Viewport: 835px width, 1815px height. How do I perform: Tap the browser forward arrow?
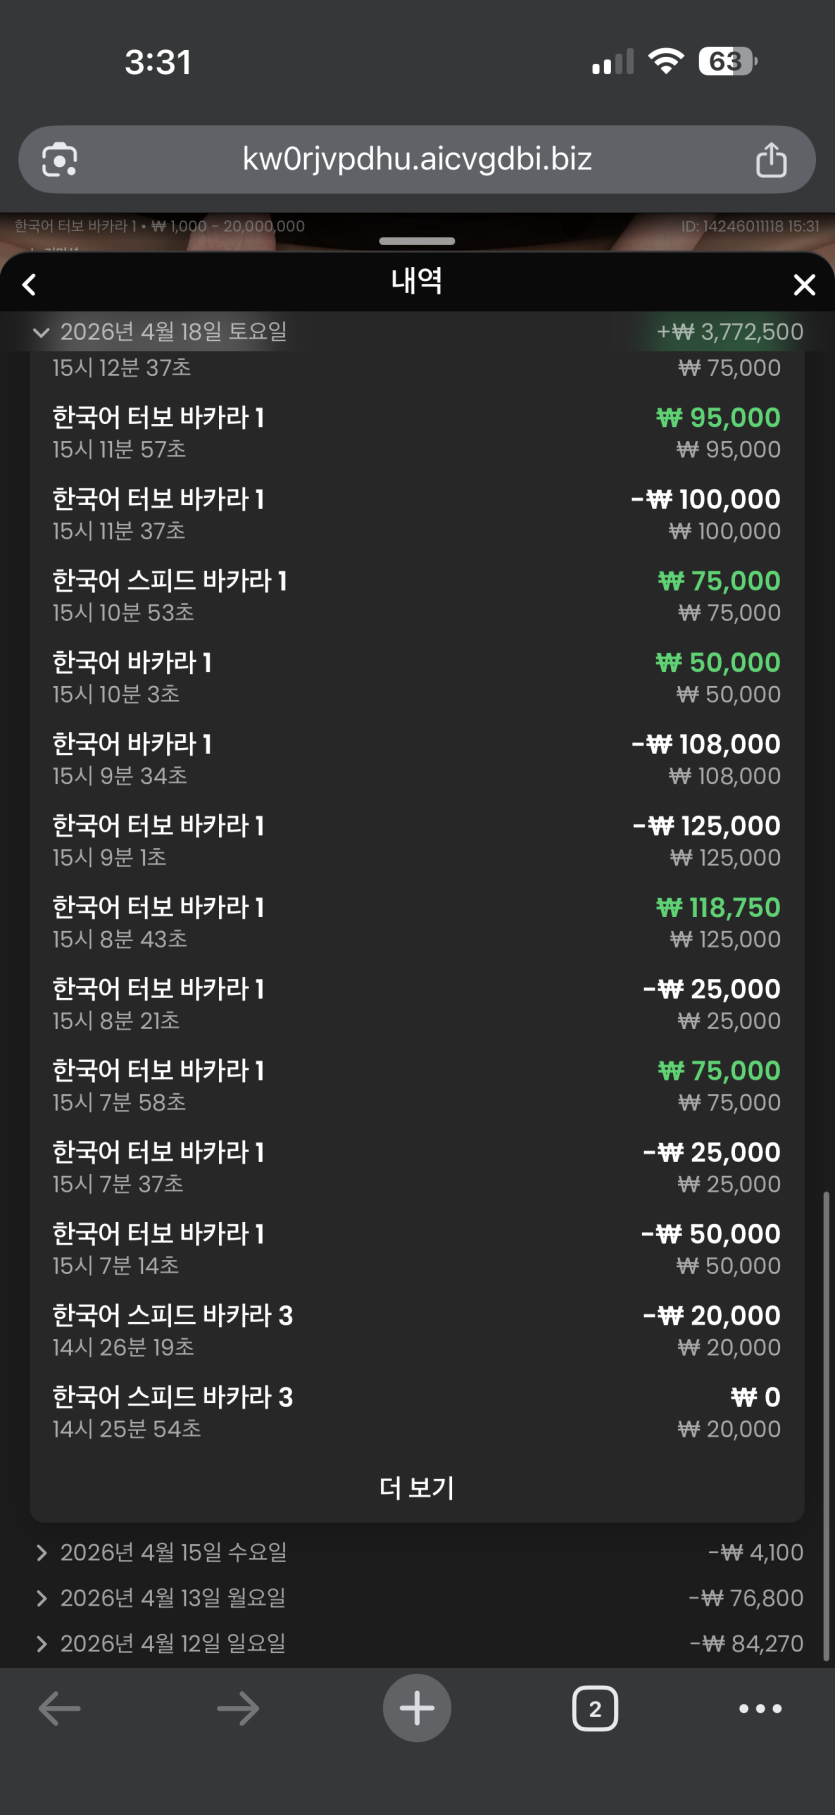[238, 1709]
